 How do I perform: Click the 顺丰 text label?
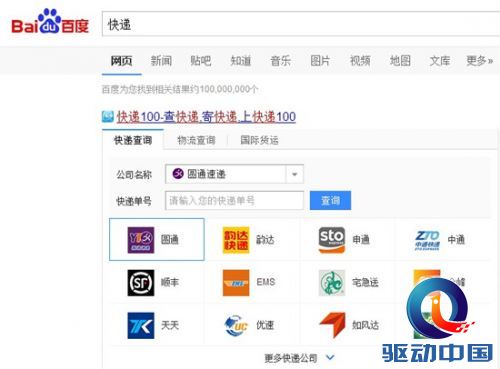(x=170, y=282)
